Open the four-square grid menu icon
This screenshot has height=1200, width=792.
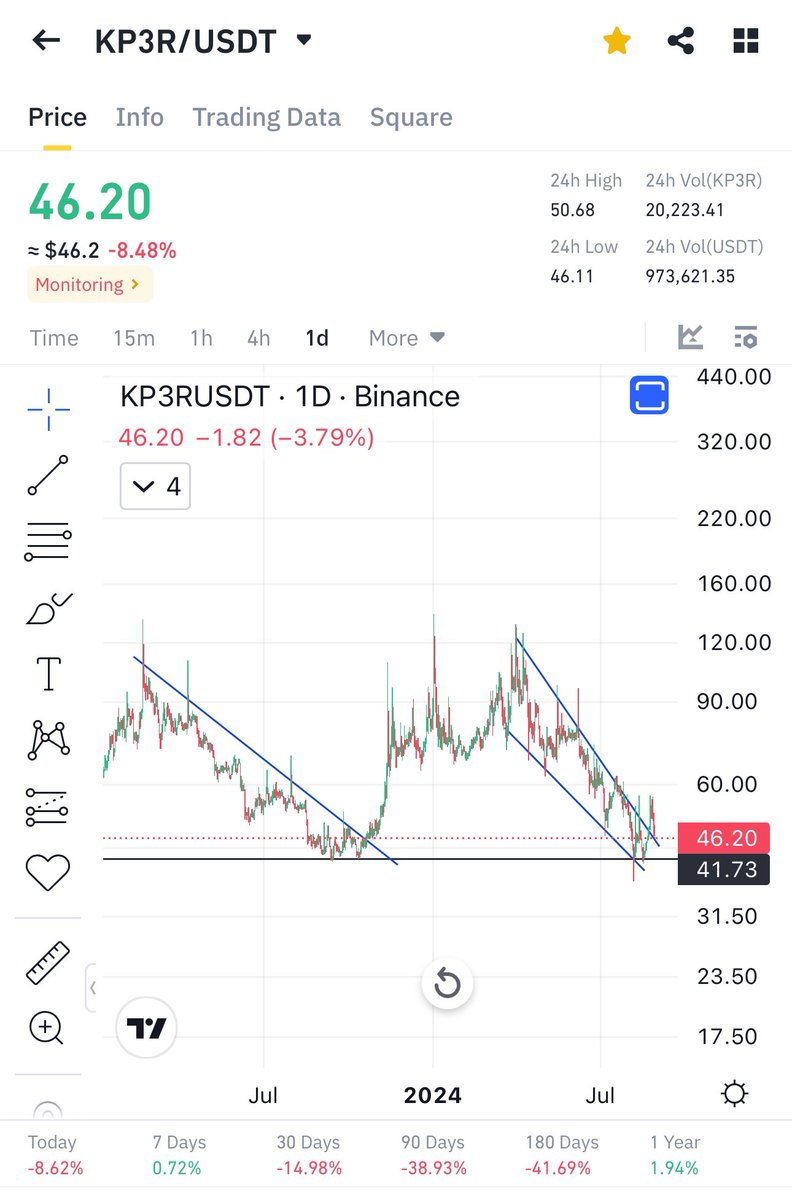pos(746,41)
